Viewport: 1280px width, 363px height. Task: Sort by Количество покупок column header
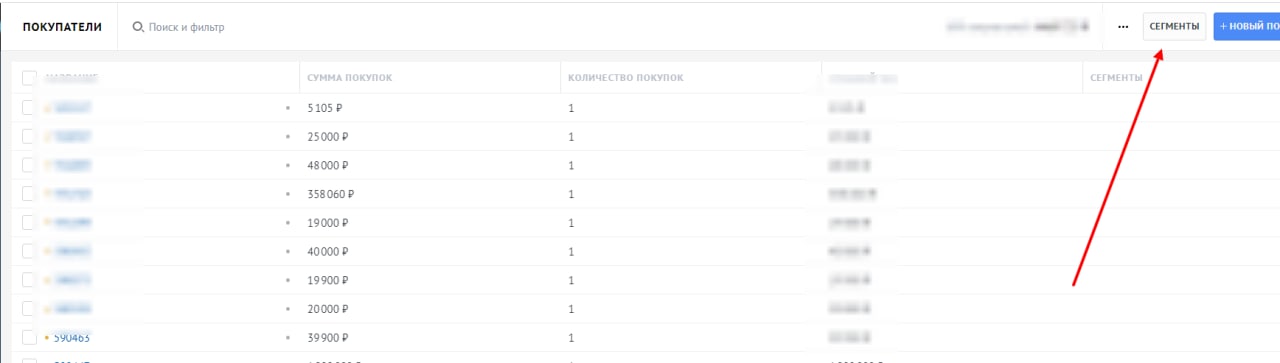(x=626, y=77)
